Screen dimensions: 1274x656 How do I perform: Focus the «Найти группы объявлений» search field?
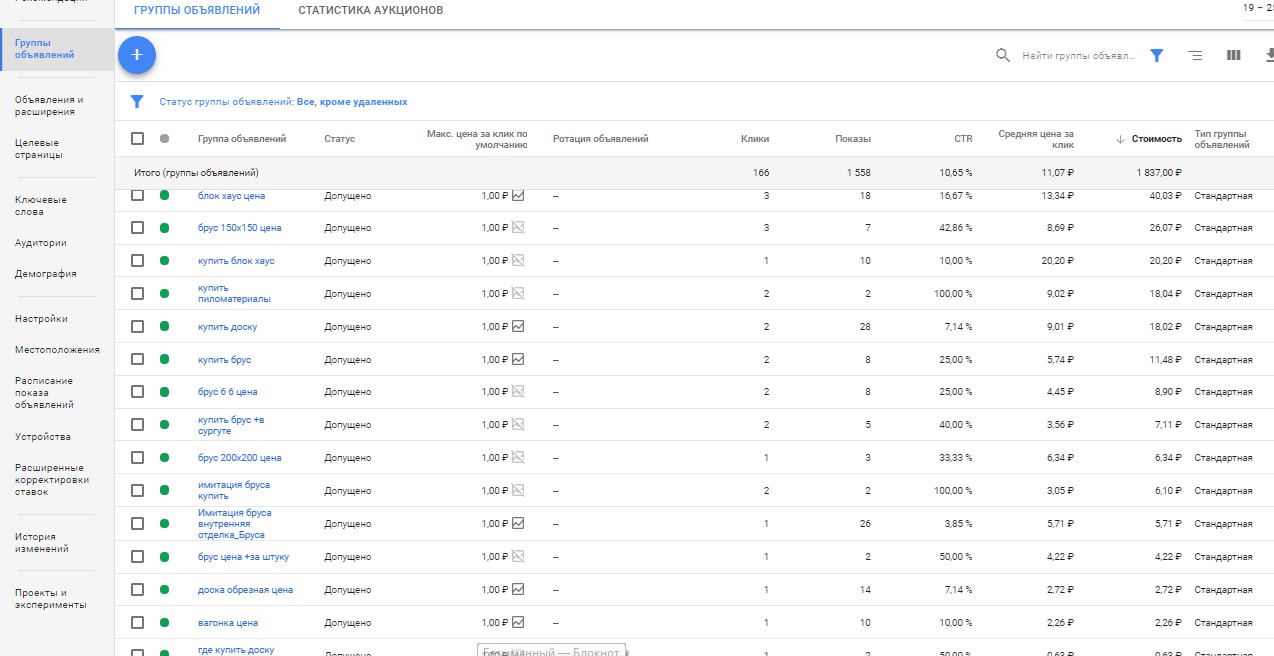coord(1078,56)
